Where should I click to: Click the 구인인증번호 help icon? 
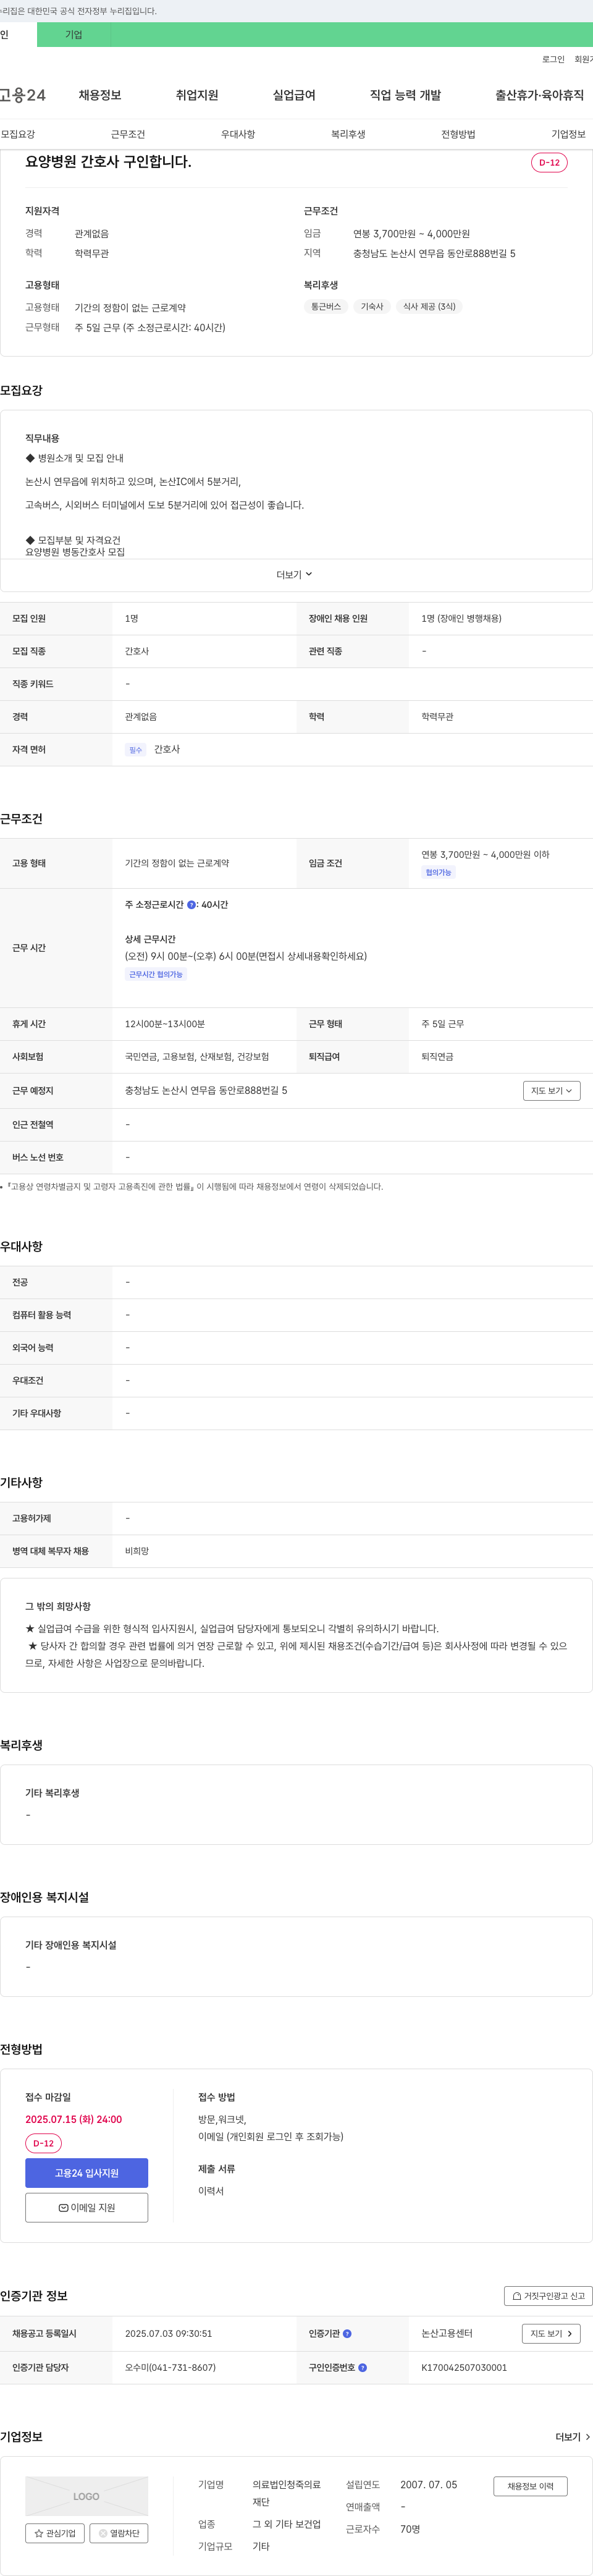(362, 2368)
